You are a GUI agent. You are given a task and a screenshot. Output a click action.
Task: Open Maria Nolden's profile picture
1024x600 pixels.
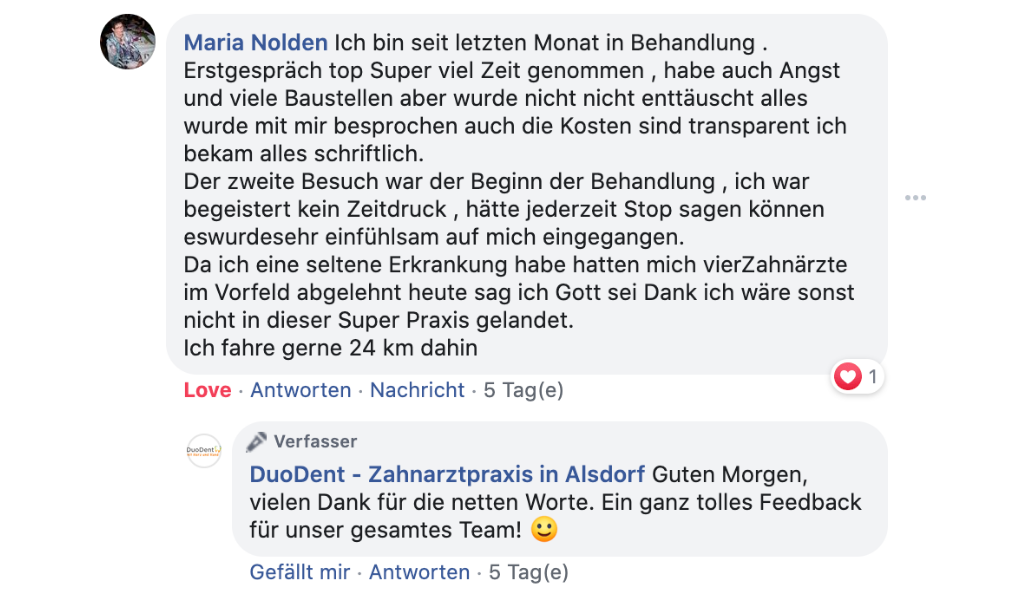tap(128, 42)
